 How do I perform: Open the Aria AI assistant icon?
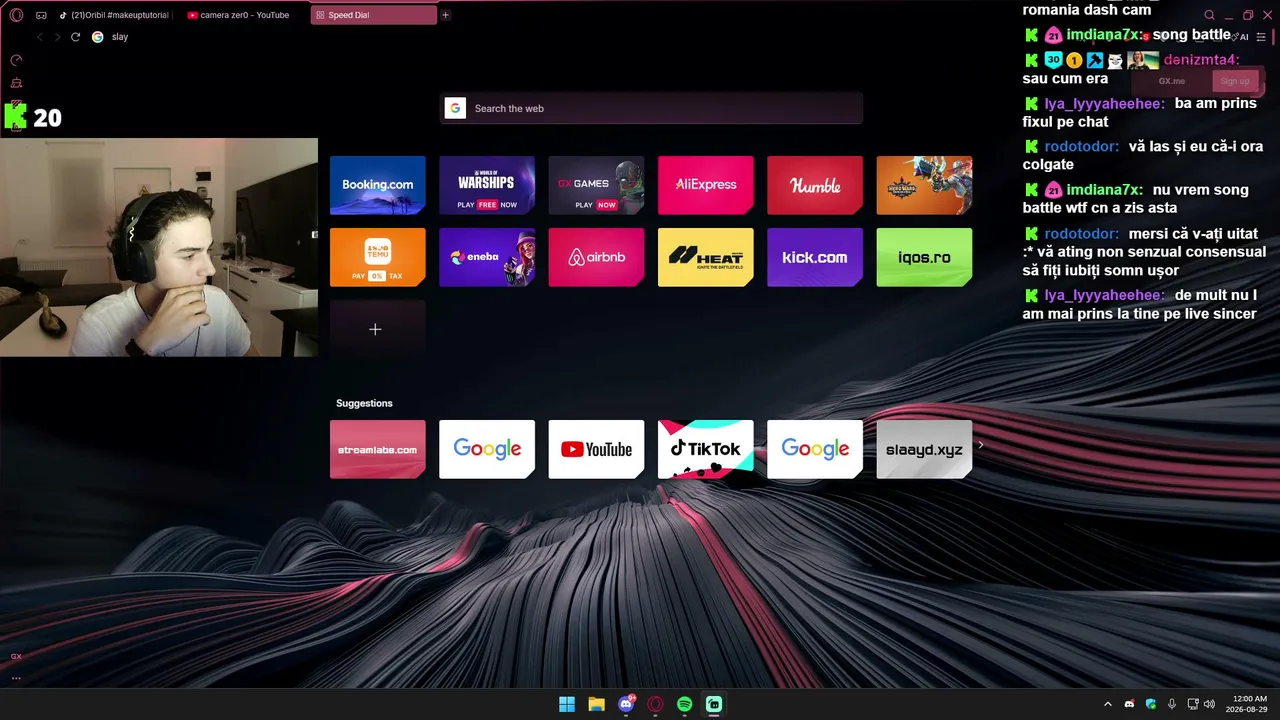[x=1241, y=37]
